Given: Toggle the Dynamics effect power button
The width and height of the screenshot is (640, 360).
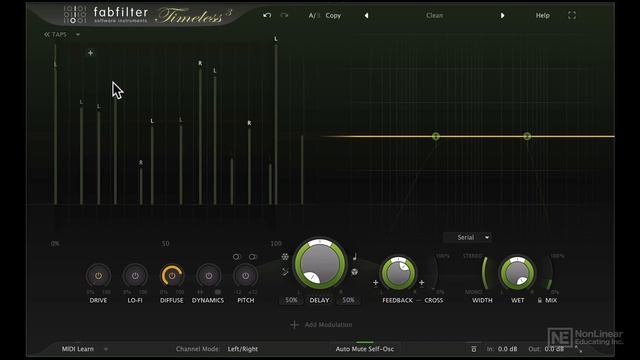Looking at the screenshot, I should [209, 276].
